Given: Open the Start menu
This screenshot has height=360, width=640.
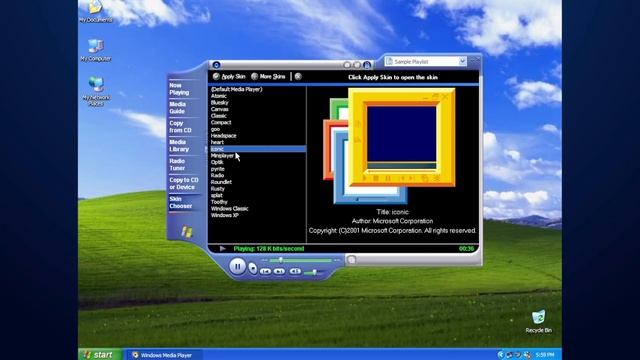Looking at the screenshot, I should pos(100,354).
